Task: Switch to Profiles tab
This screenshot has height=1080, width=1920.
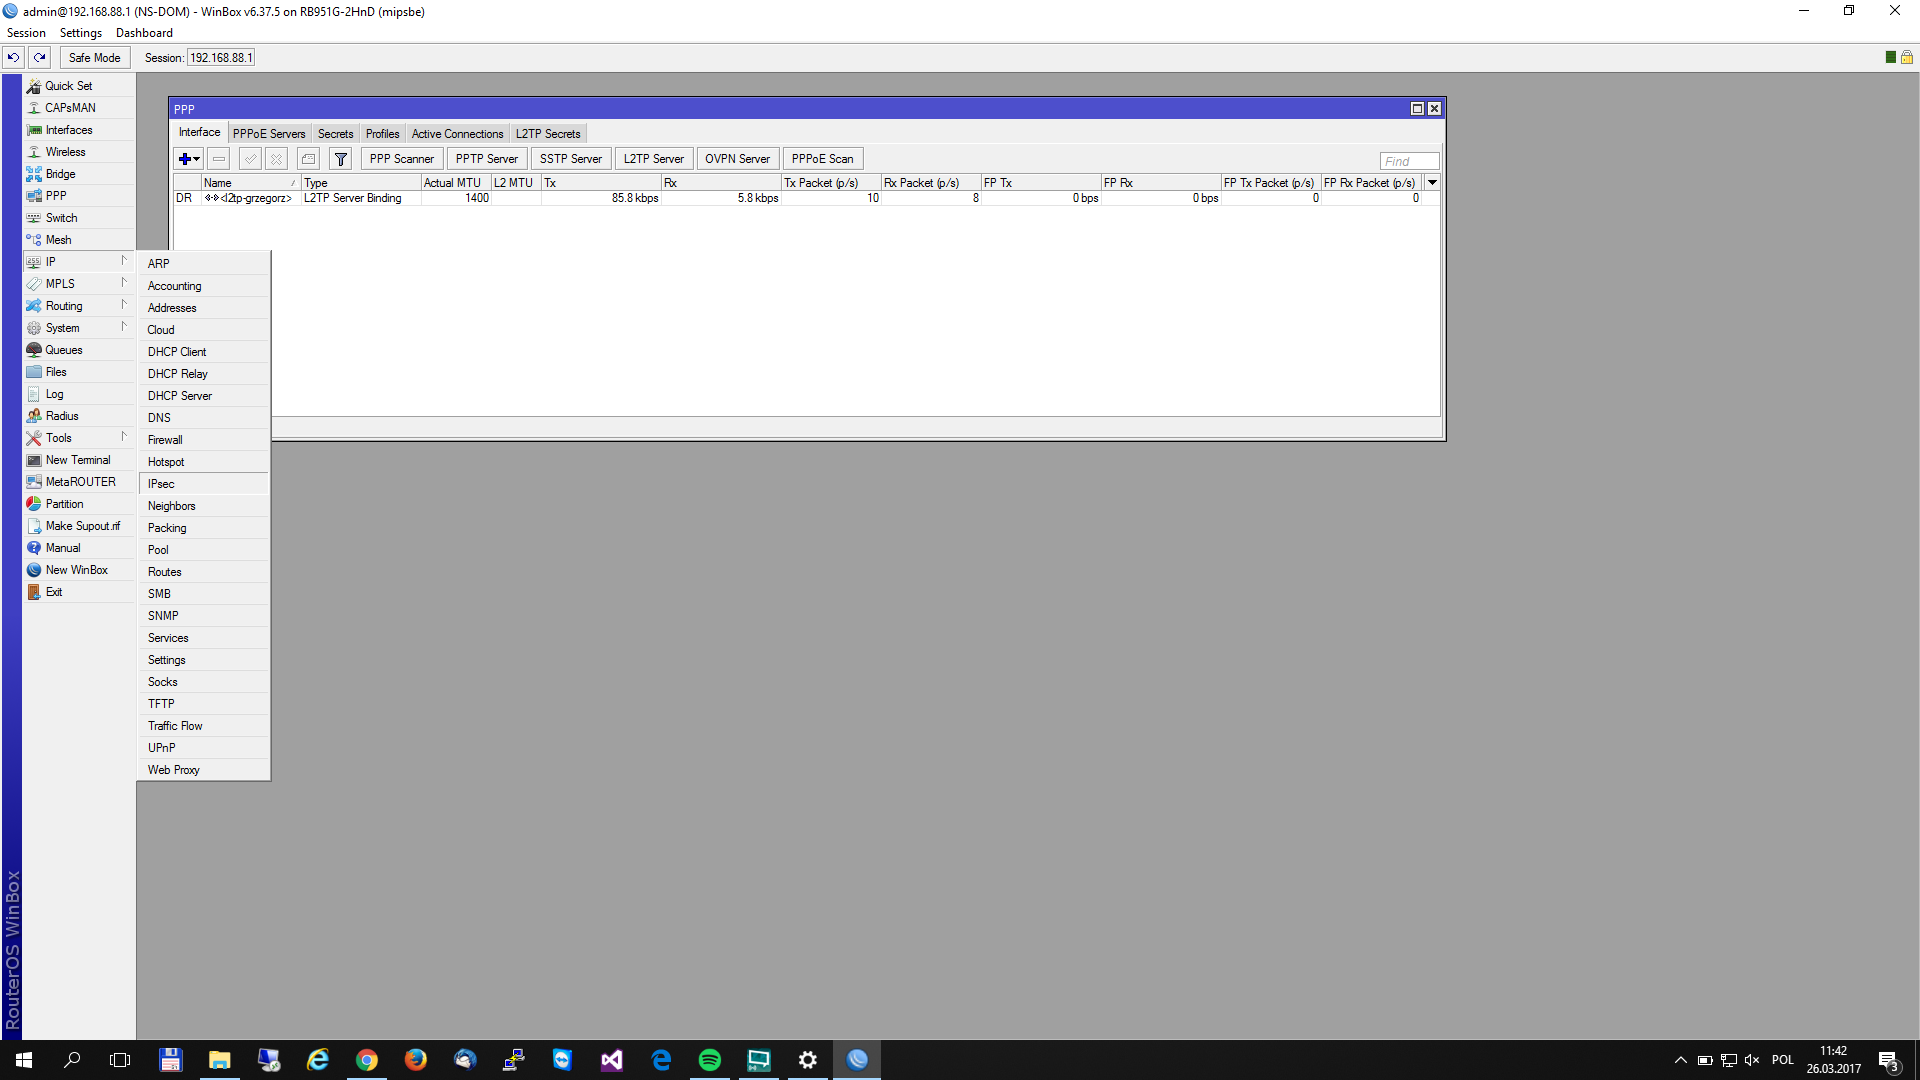Action: point(382,134)
